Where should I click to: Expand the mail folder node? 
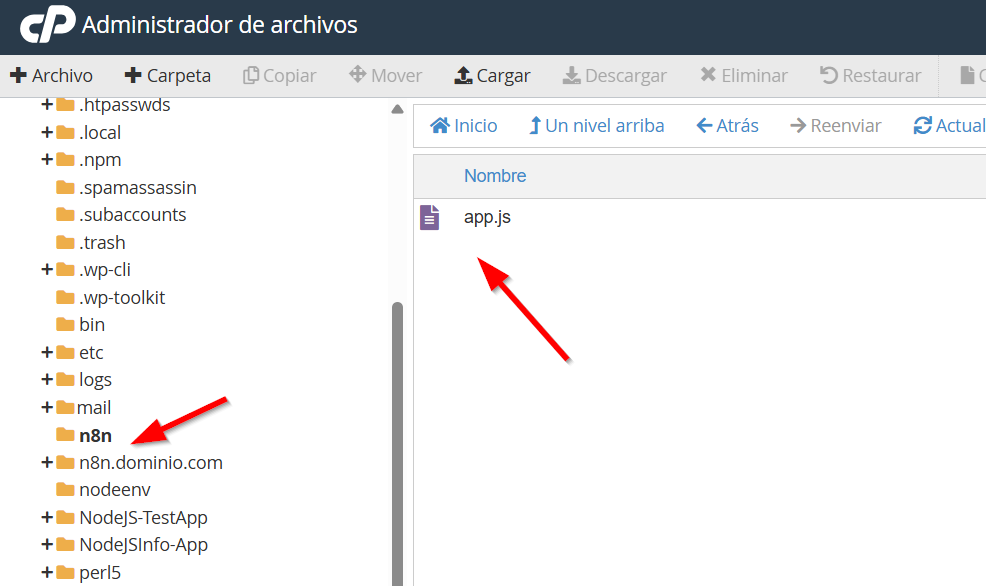pyautogui.click(x=47, y=408)
